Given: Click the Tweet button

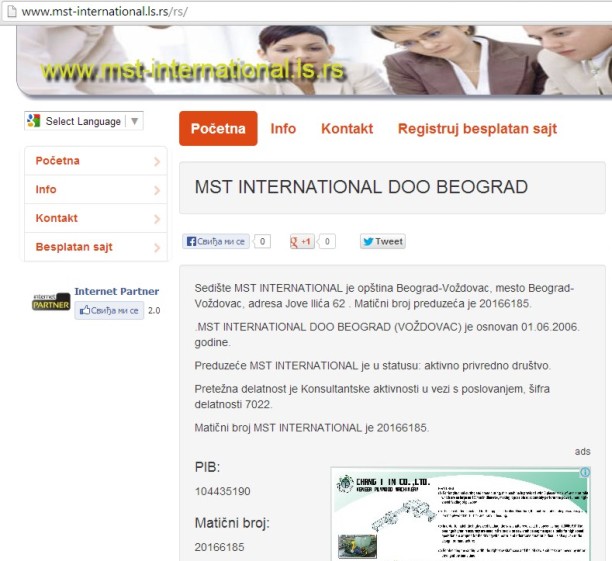Looking at the screenshot, I should tap(382, 241).
